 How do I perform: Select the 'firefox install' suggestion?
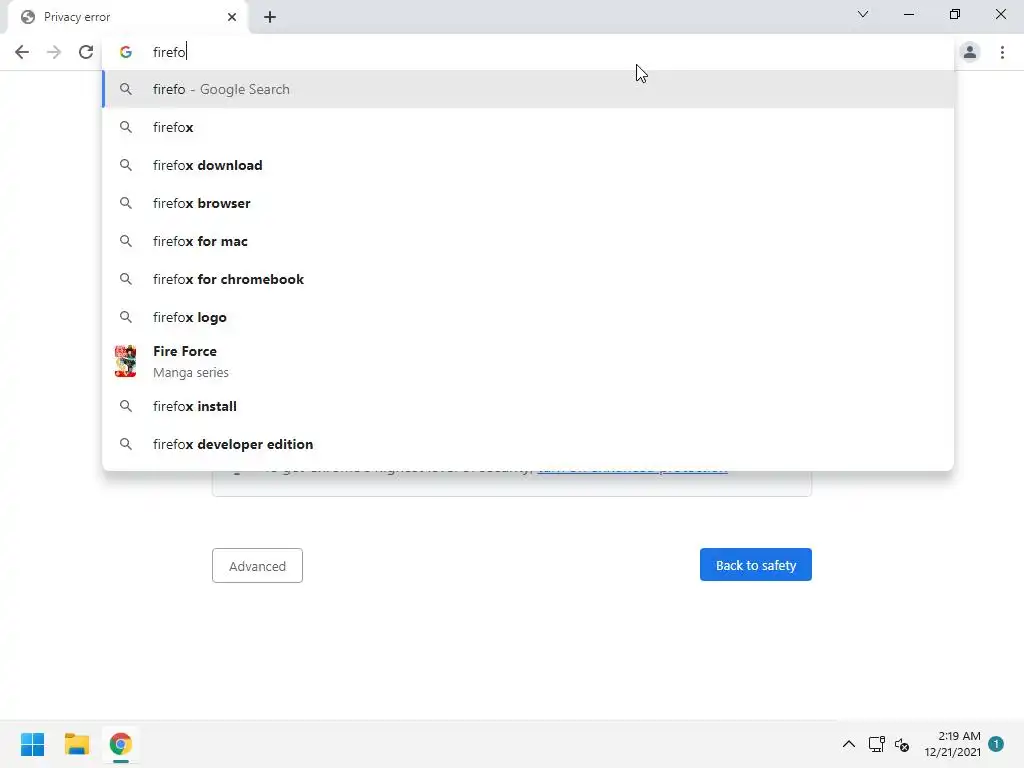click(x=528, y=406)
